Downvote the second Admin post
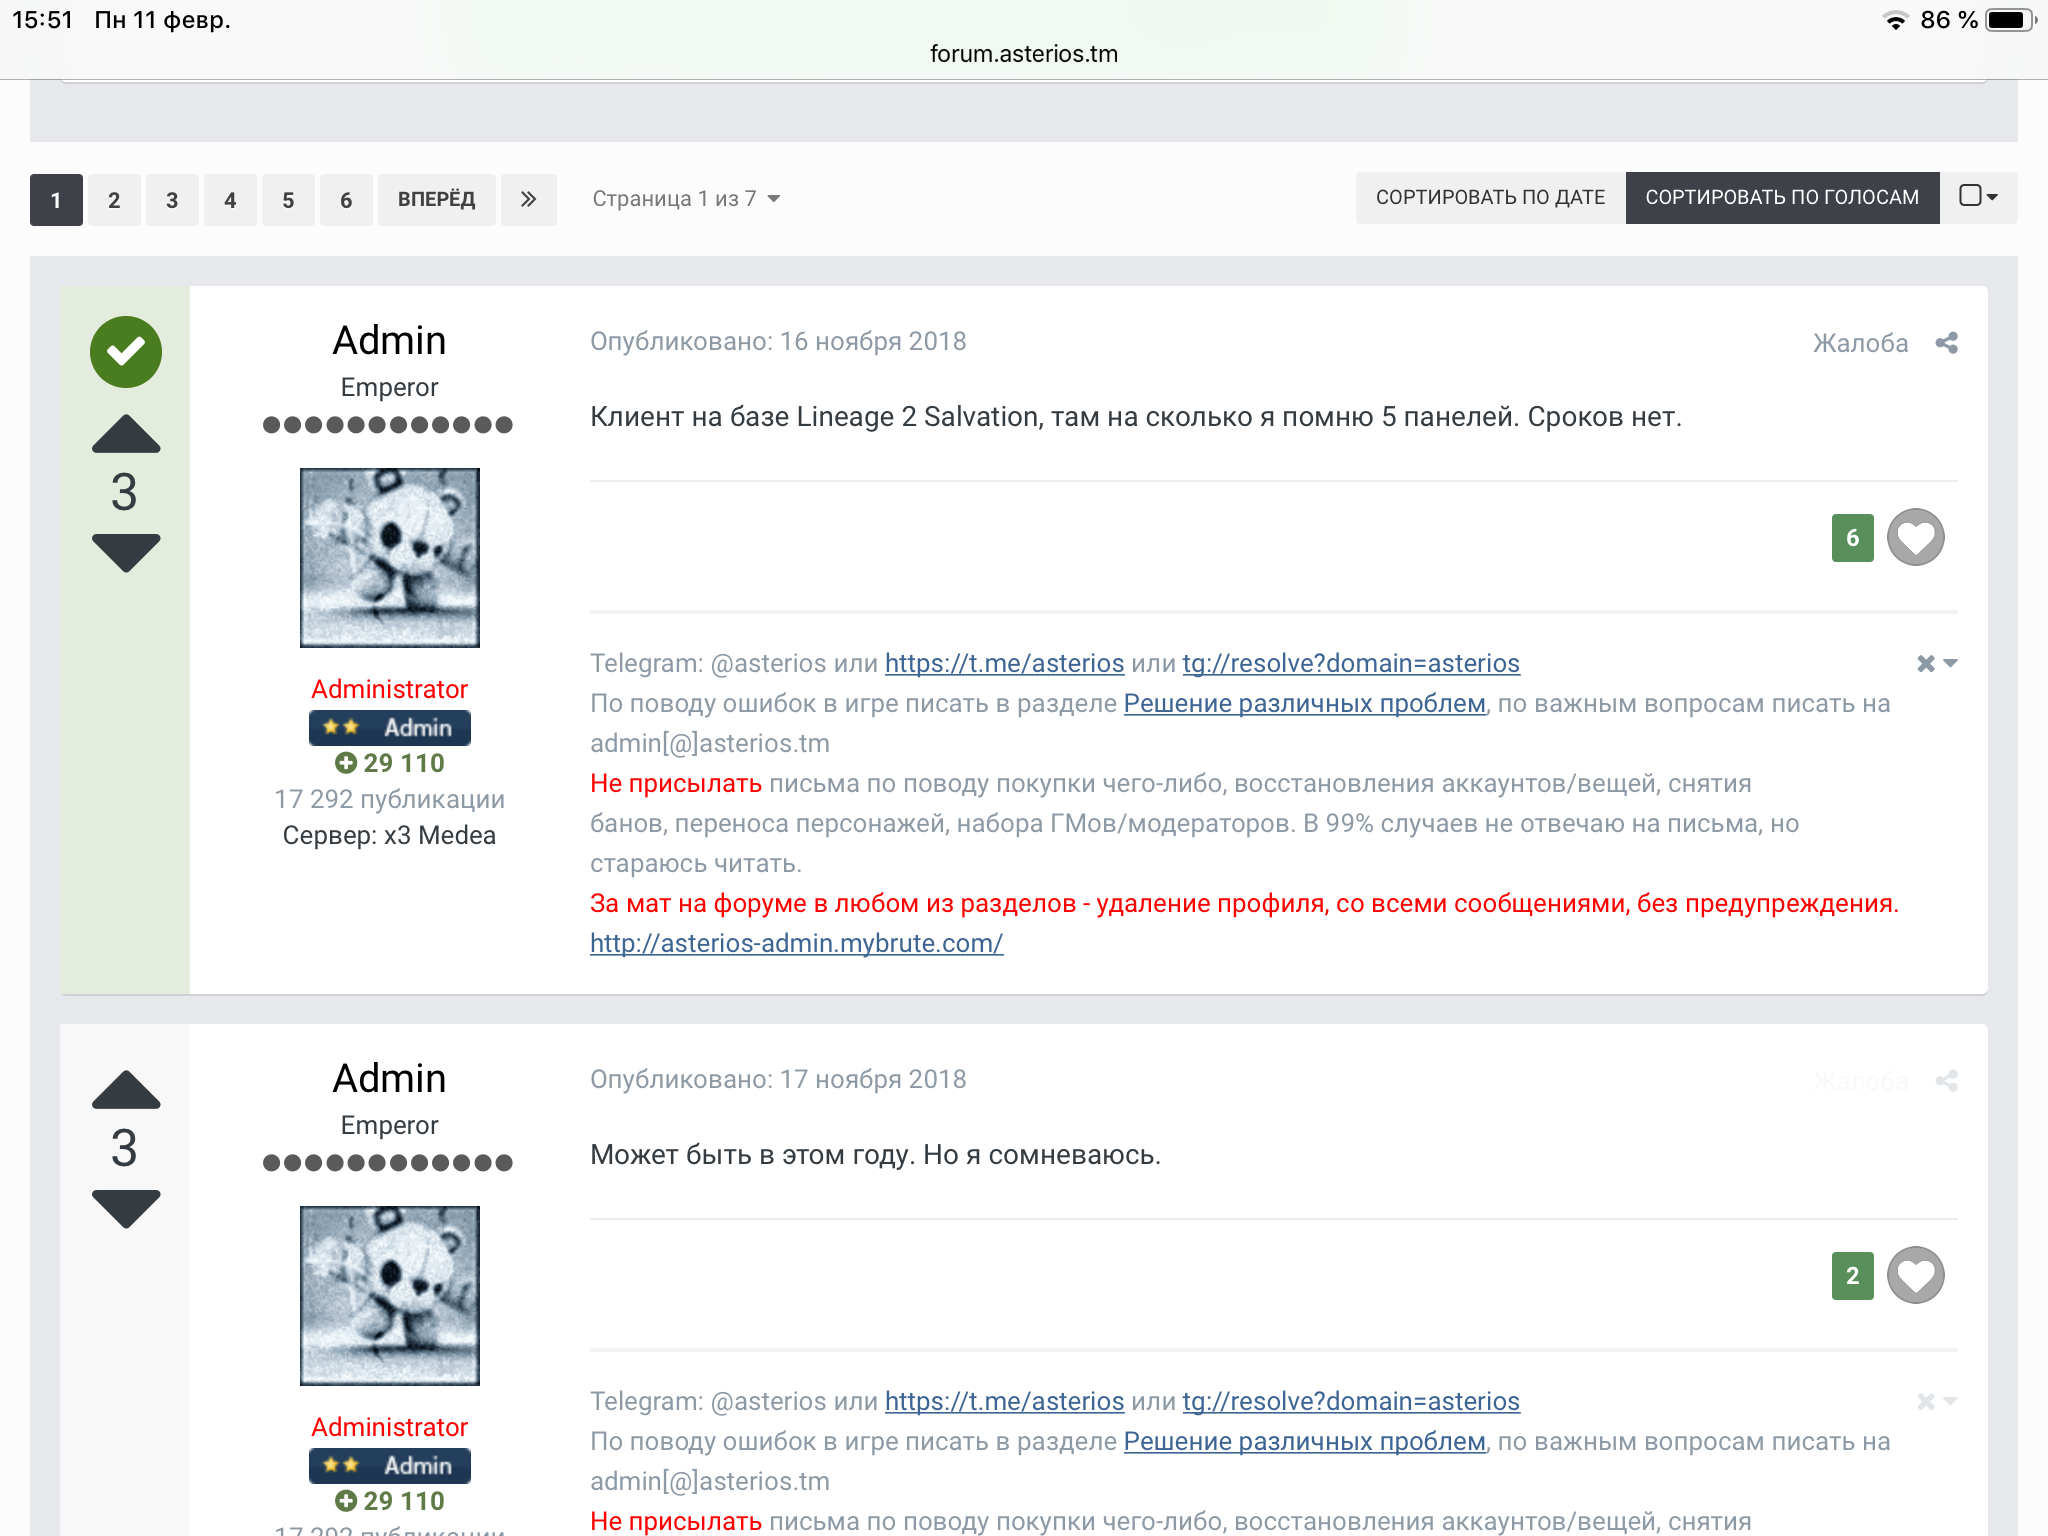Viewport: 2048px width, 1536px height. pos(126,1208)
